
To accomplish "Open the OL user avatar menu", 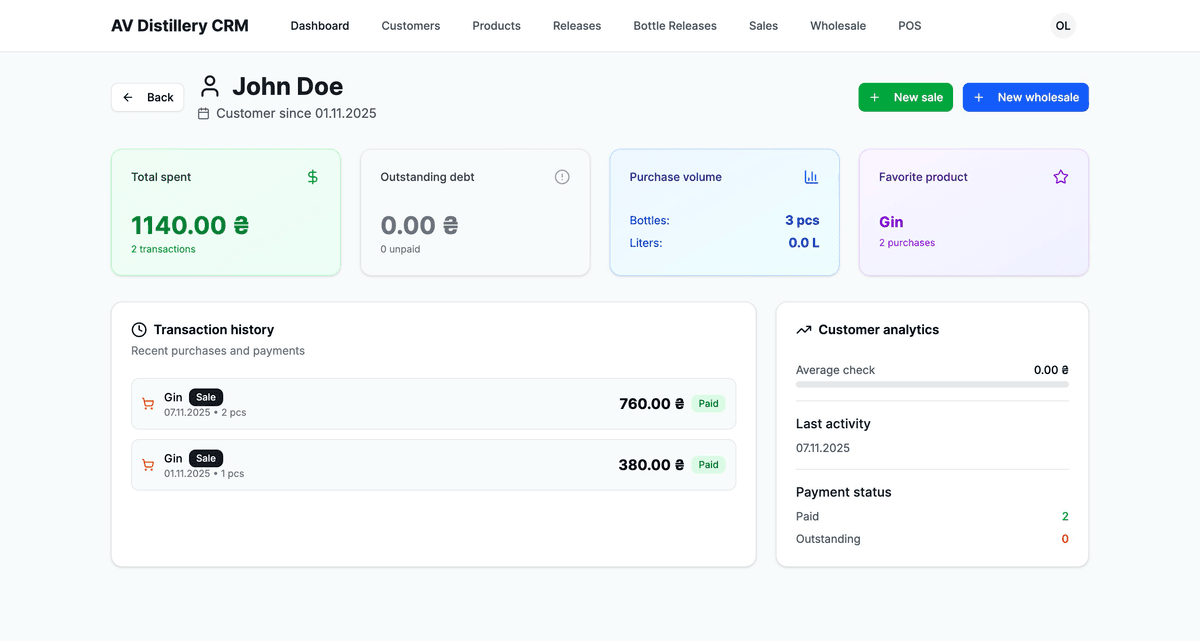I will [1063, 26].
